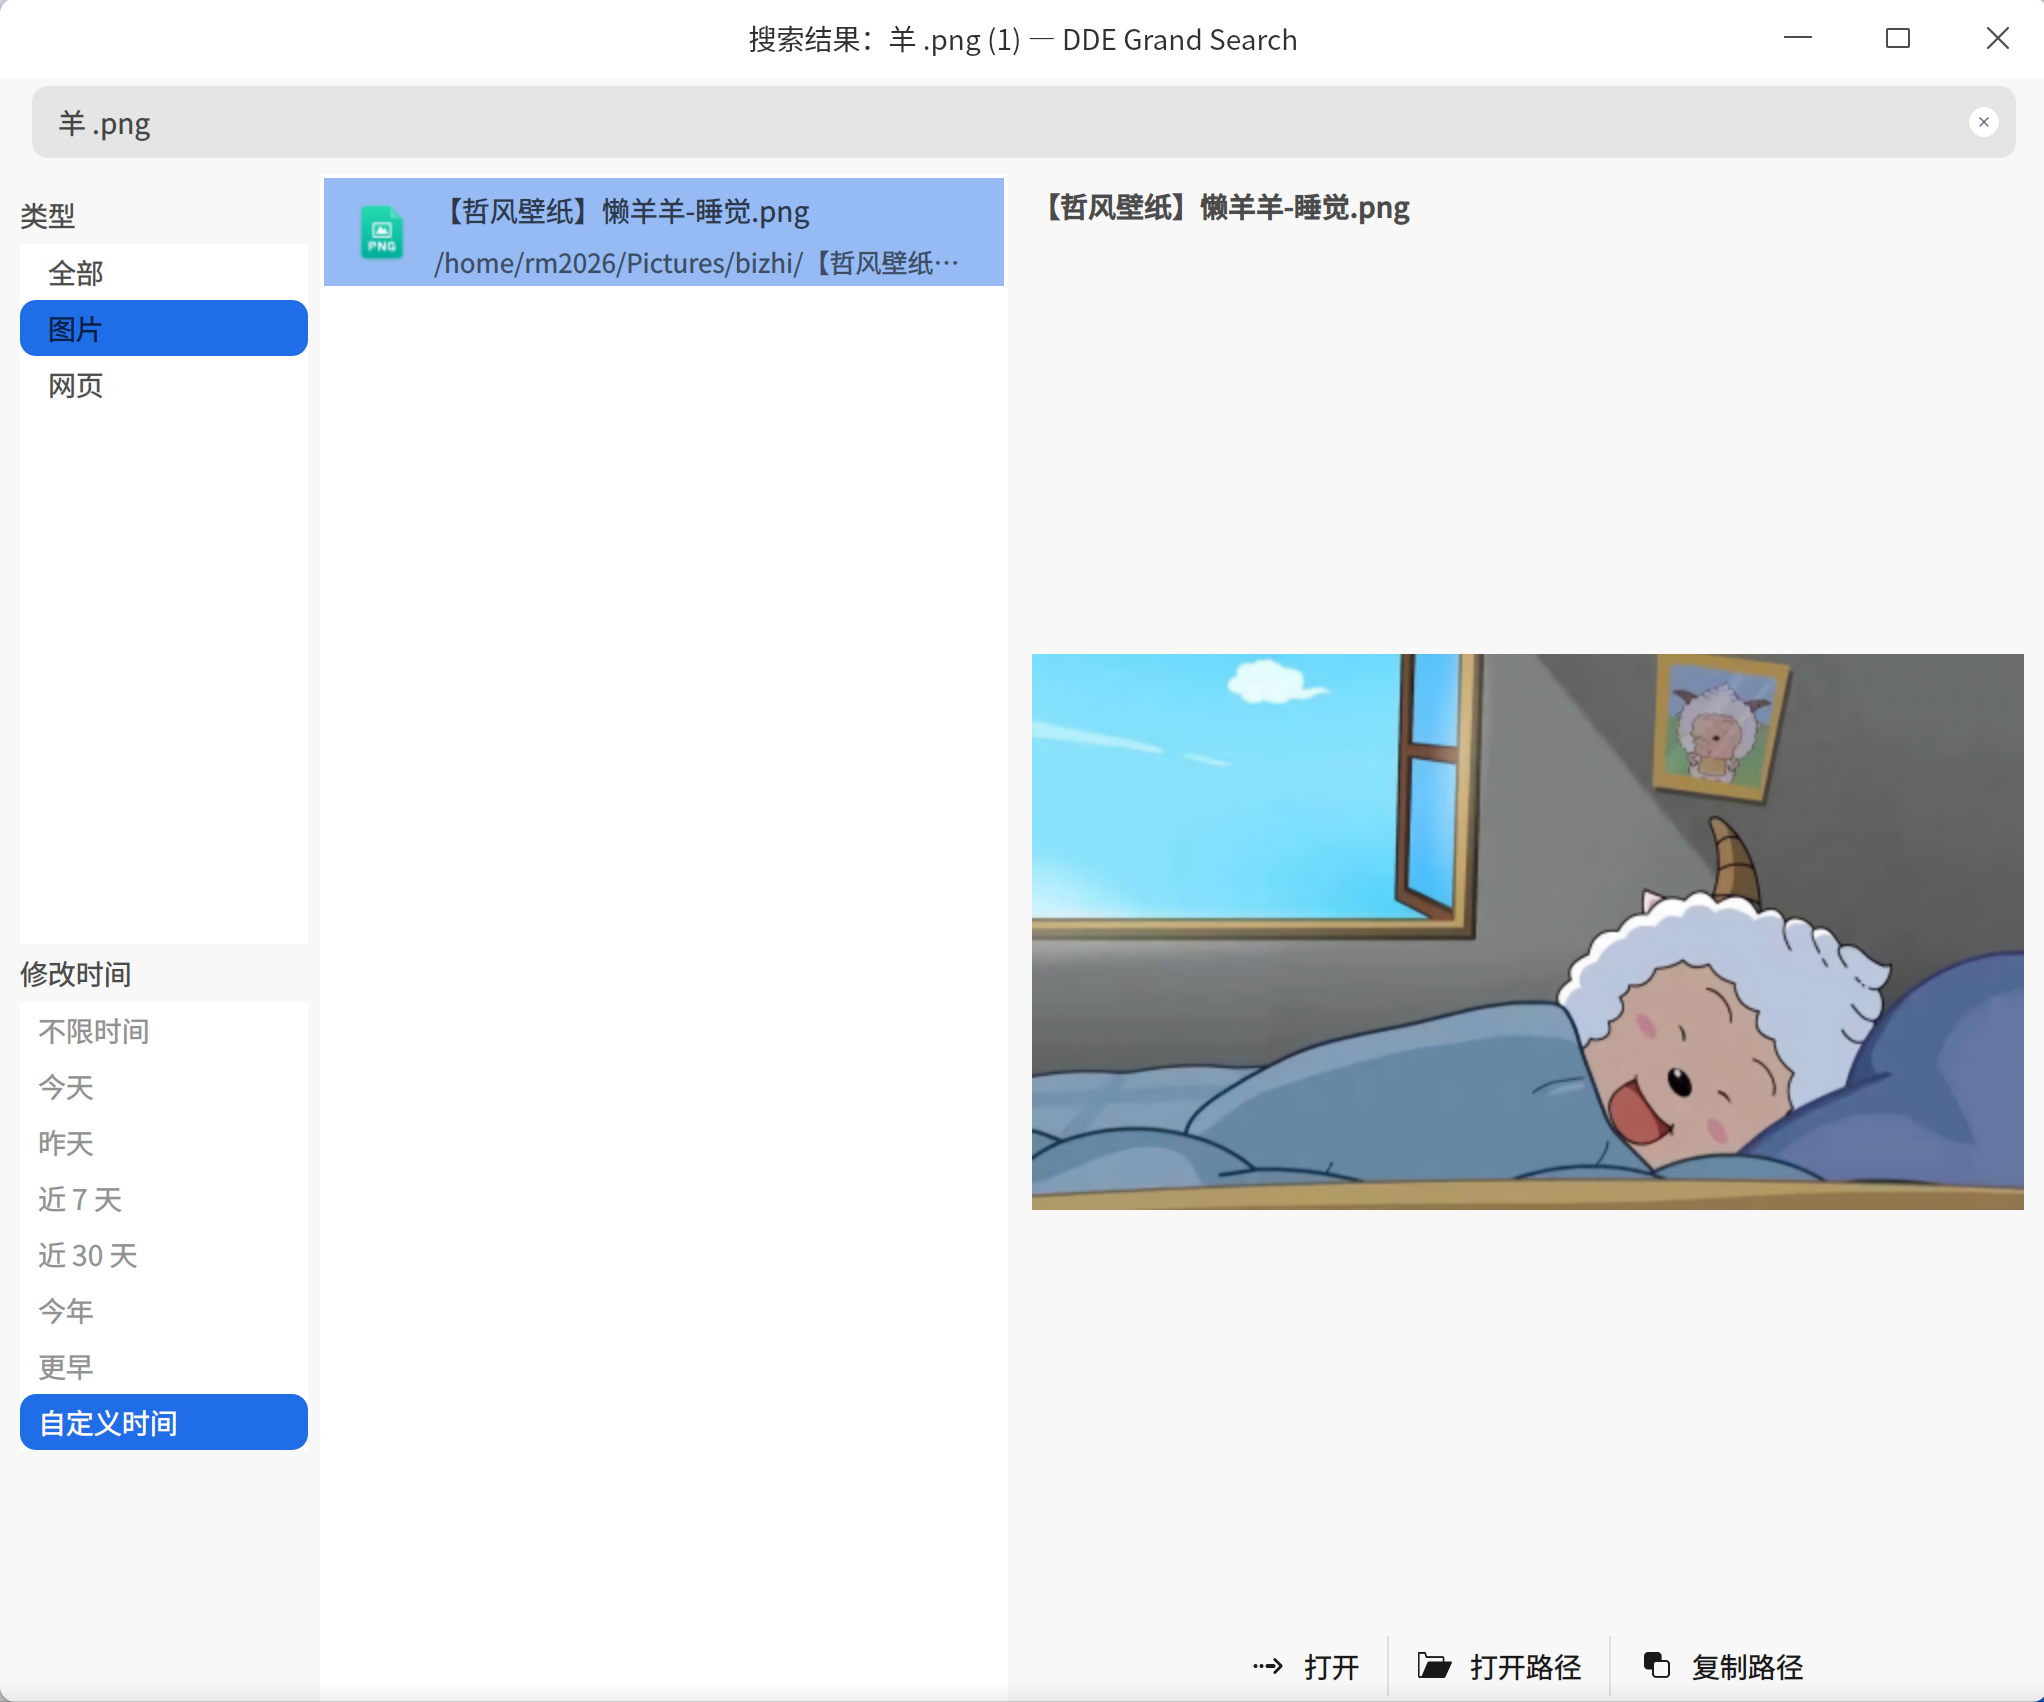
Task: Select the 网页 type filter
Action: 164,385
